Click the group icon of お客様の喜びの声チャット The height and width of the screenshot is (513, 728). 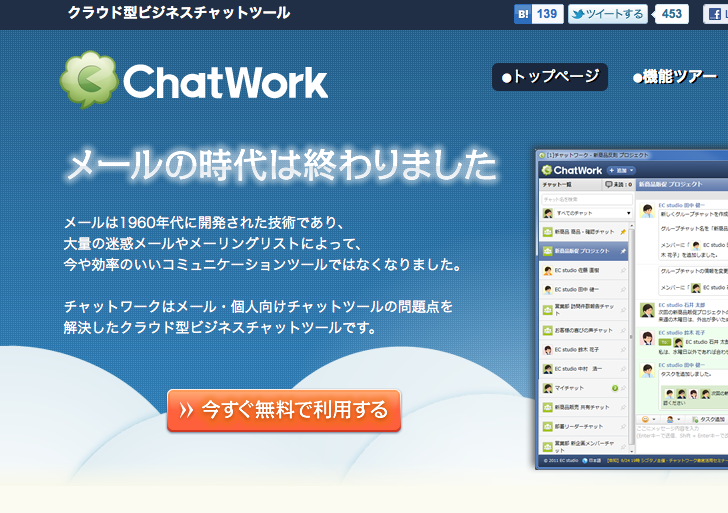pyautogui.click(x=547, y=330)
